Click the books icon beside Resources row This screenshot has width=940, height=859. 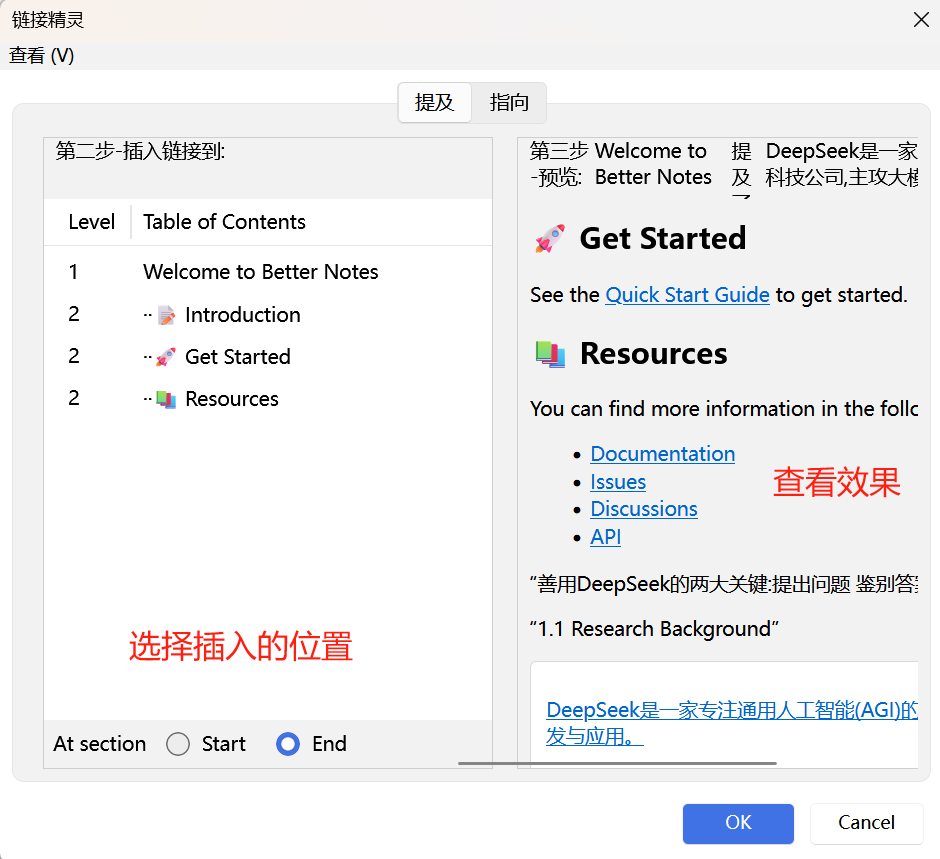click(x=166, y=399)
